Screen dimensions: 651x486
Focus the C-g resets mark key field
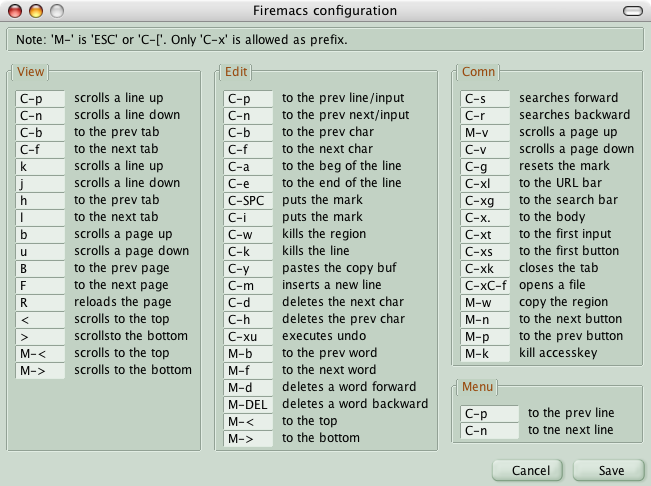pos(485,167)
